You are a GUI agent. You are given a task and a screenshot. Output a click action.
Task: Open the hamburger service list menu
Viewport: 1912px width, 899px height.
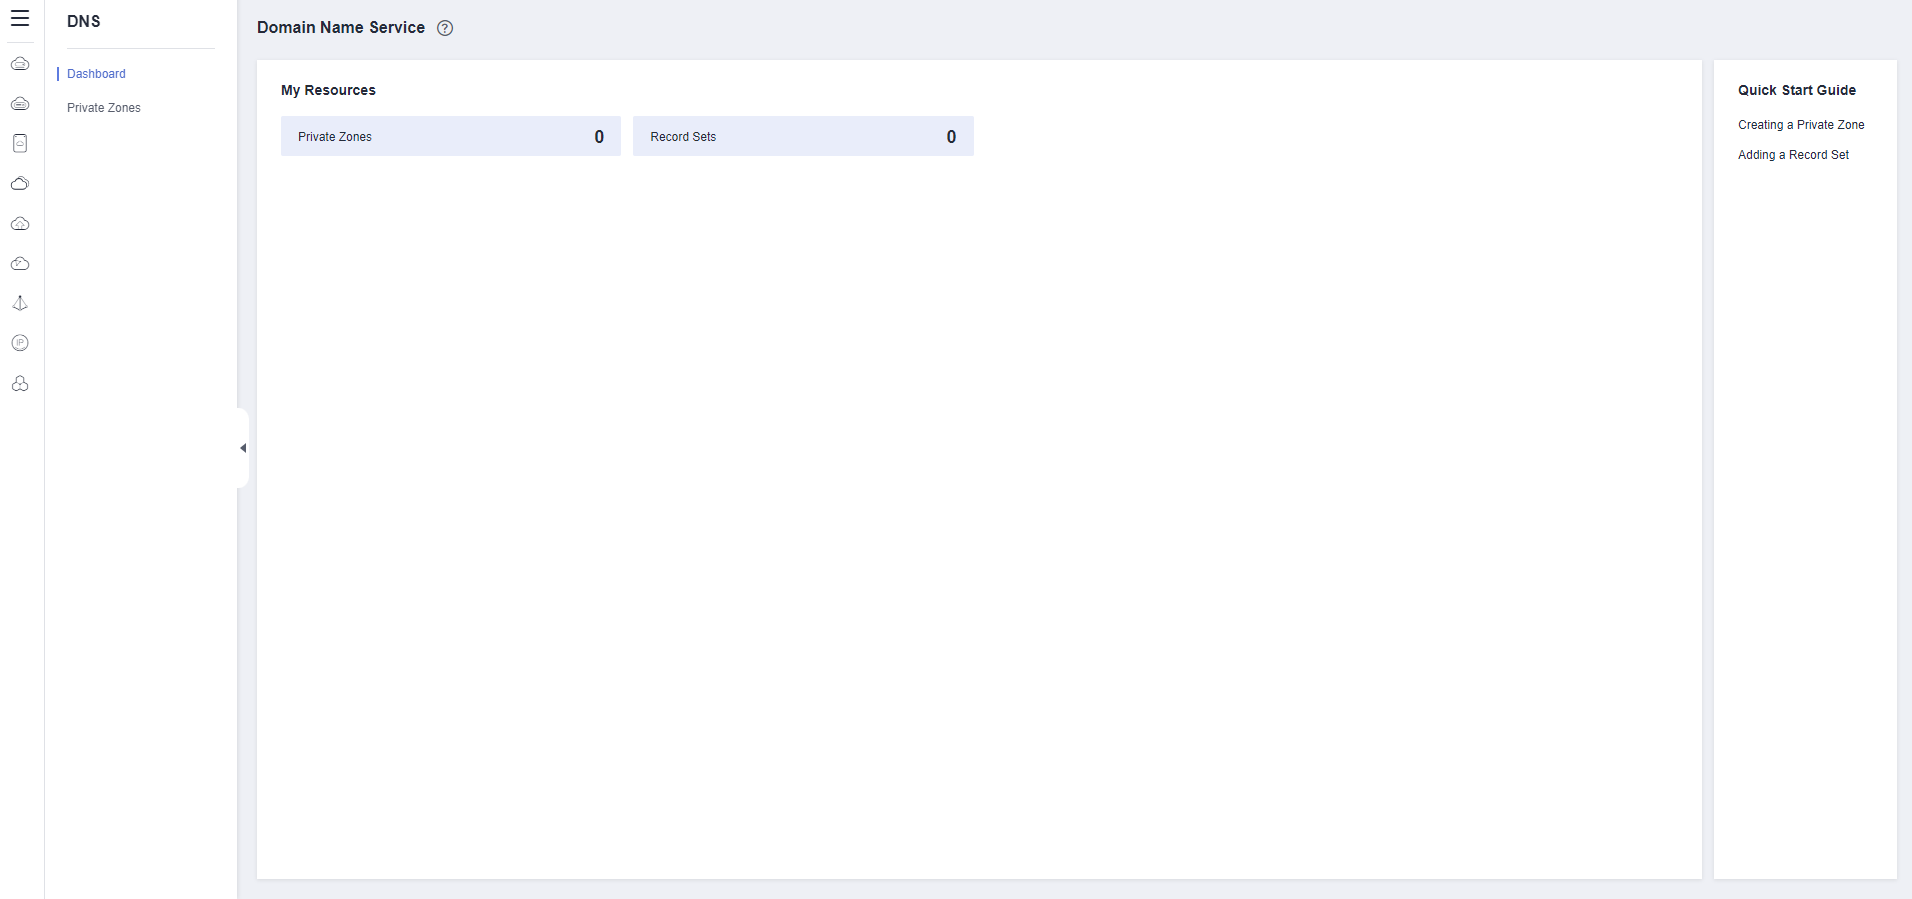(x=20, y=18)
